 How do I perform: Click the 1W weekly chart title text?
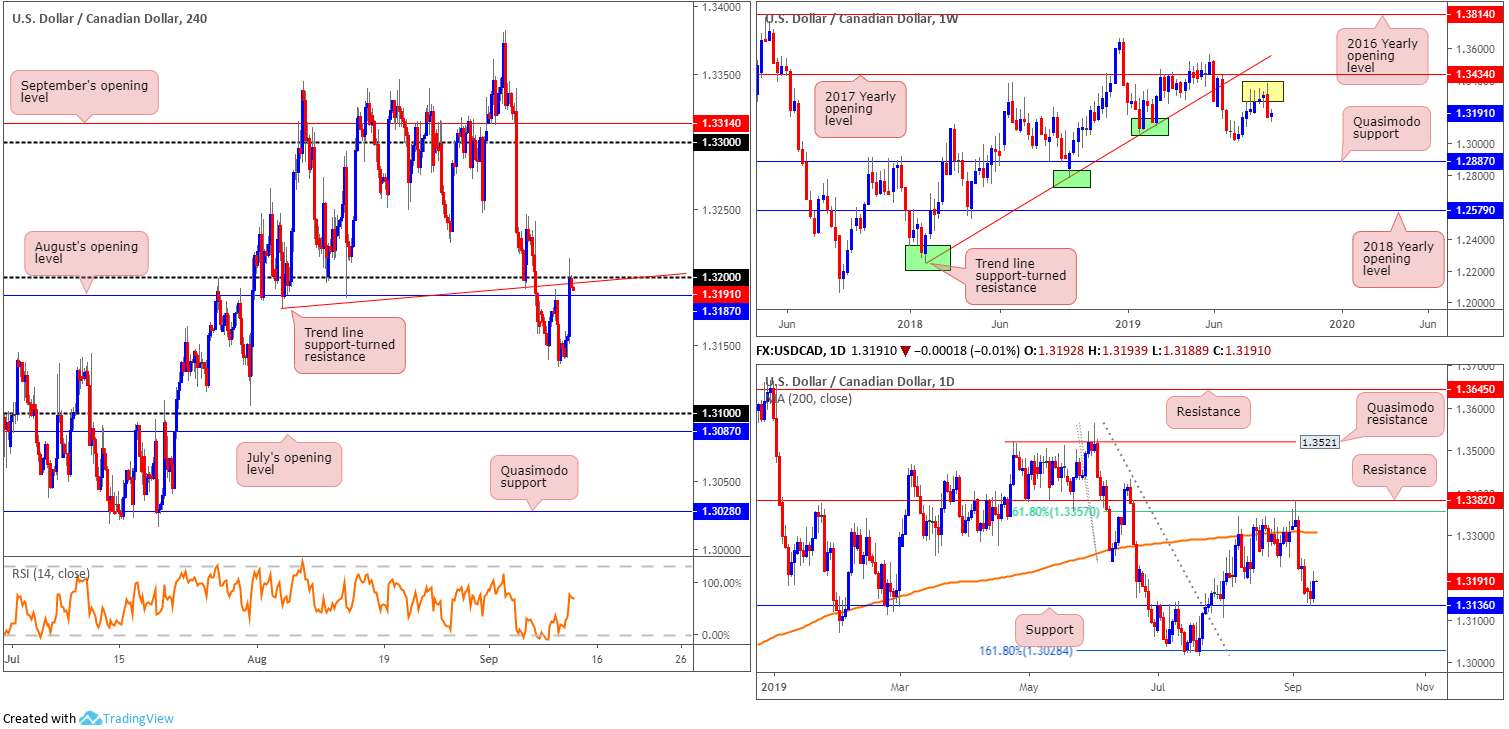(863, 17)
